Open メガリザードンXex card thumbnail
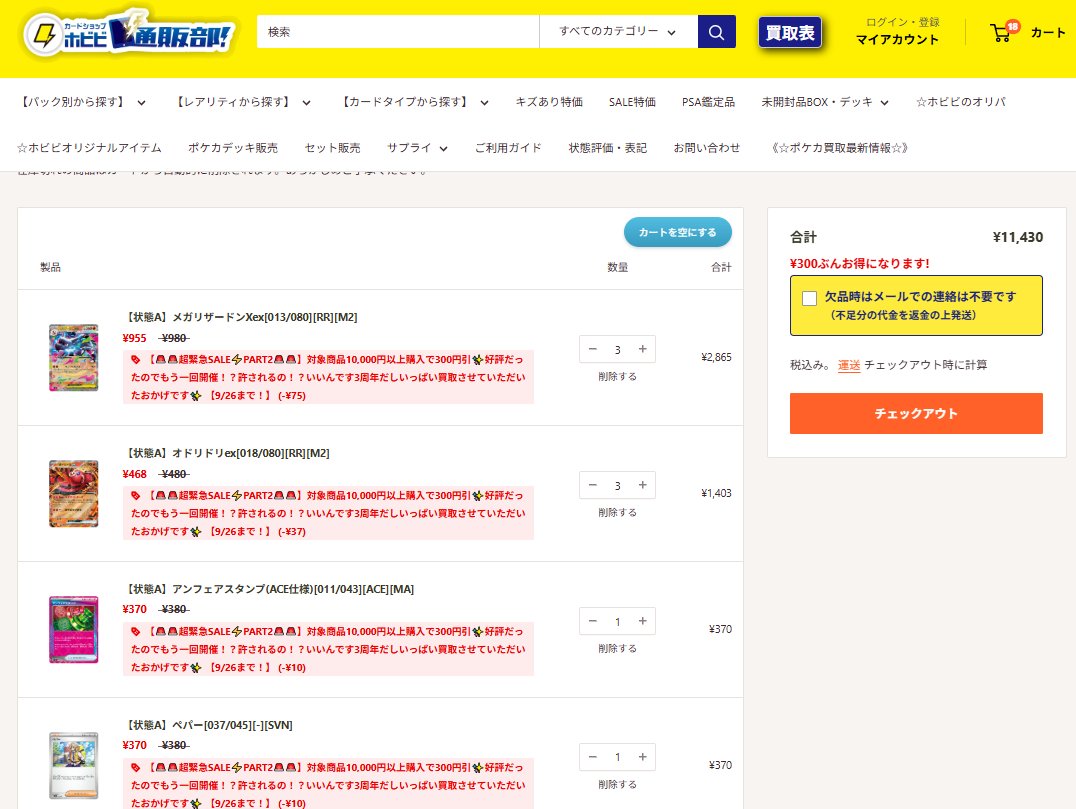 [x=73, y=357]
